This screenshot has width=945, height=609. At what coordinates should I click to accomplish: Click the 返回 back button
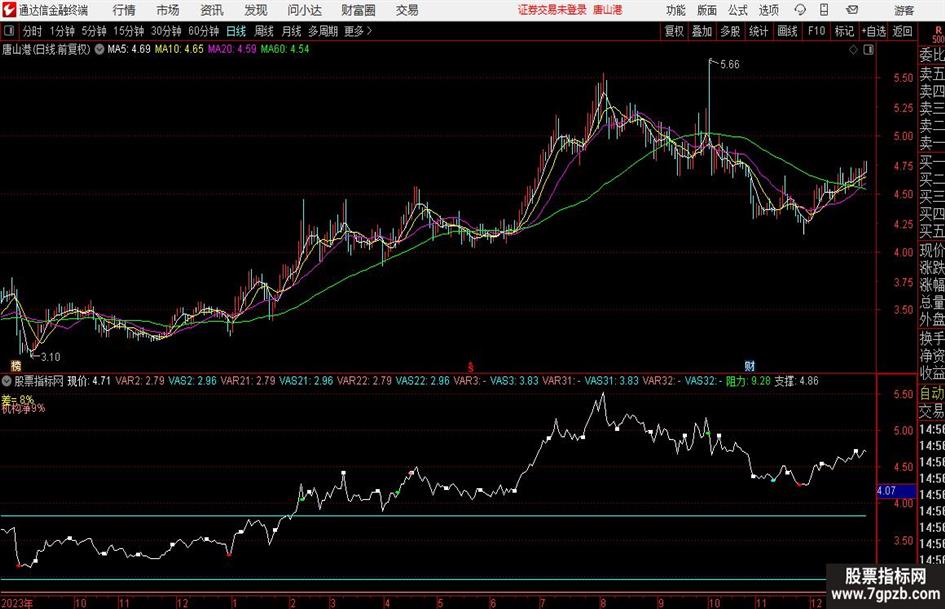(902, 31)
